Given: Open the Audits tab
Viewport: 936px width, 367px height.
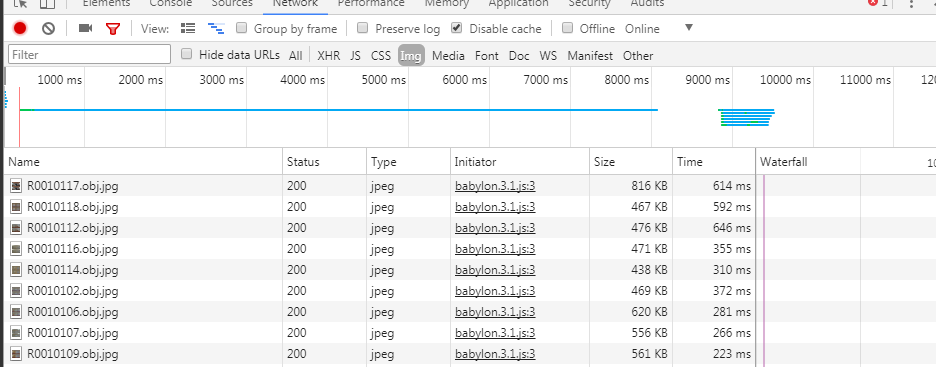Looking at the screenshot, I should (647, 4).
